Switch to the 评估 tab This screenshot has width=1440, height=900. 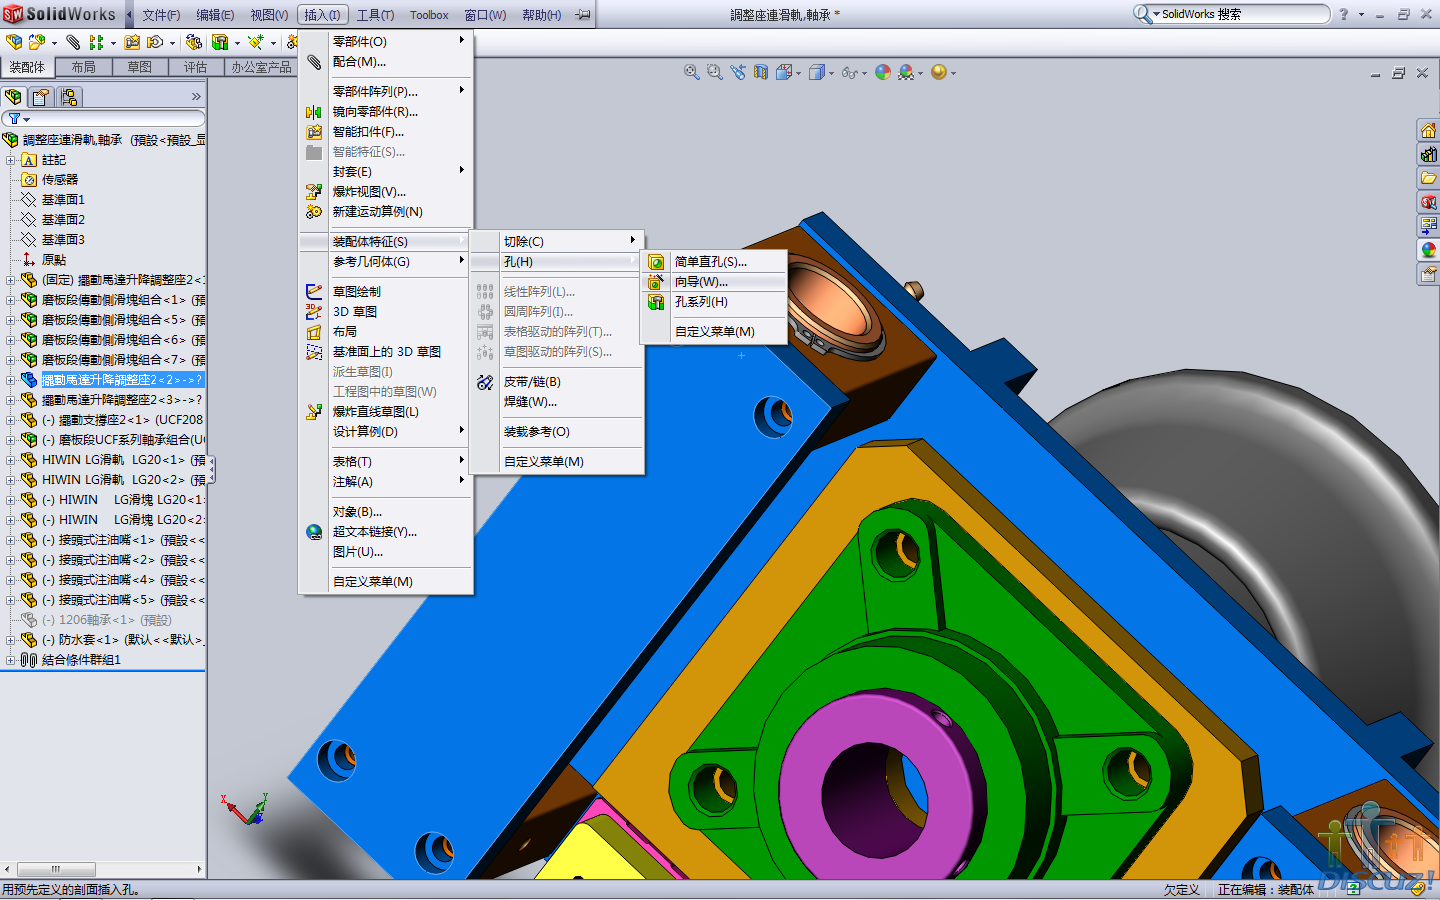(195, 67)
